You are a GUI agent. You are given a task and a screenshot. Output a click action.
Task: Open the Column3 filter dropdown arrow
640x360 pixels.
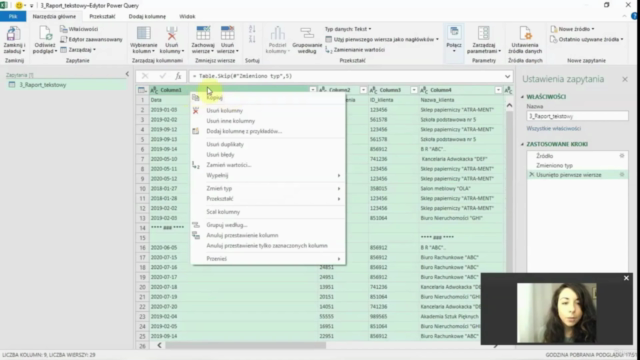point(414,90)
